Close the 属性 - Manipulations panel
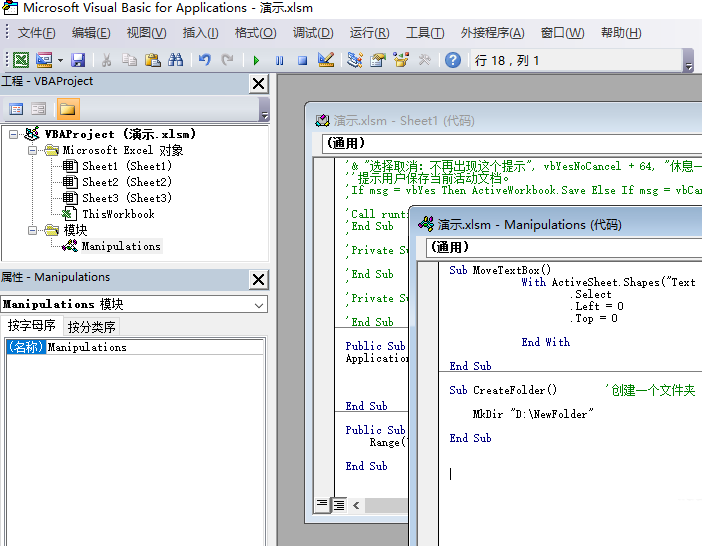Screen dimensions: 702x546 (258, 280)
